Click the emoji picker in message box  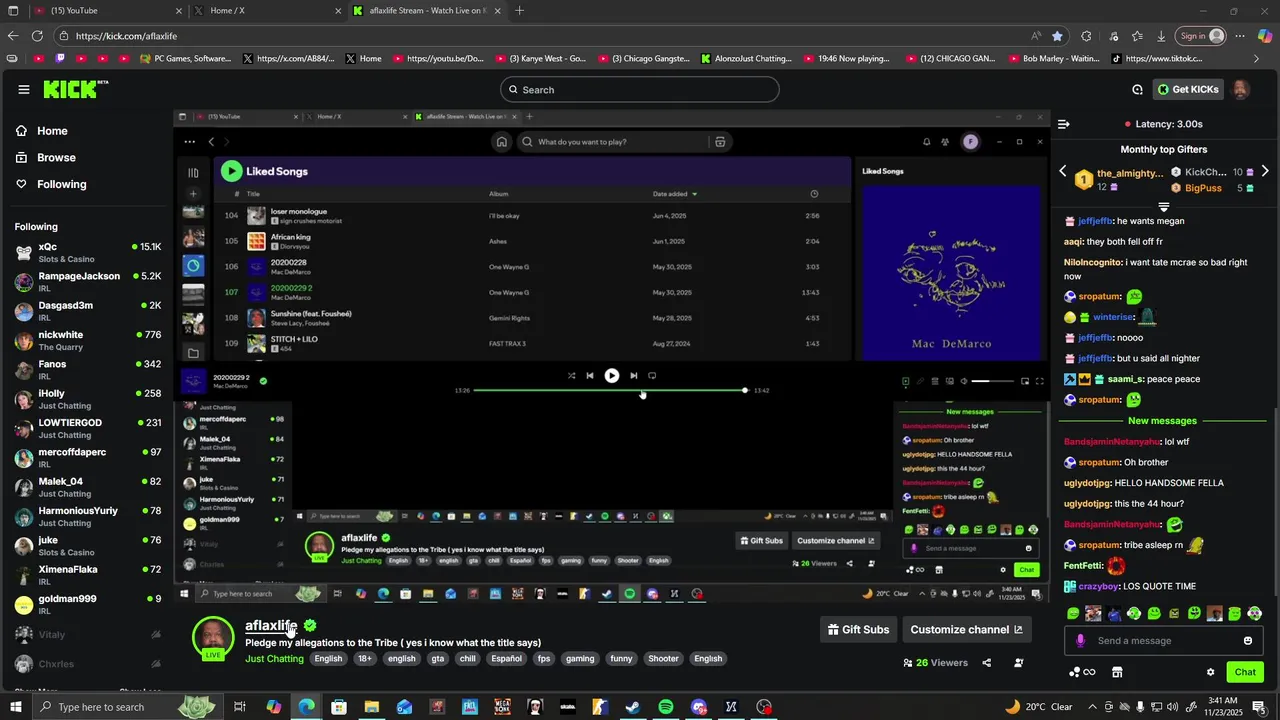(1247, 641)
